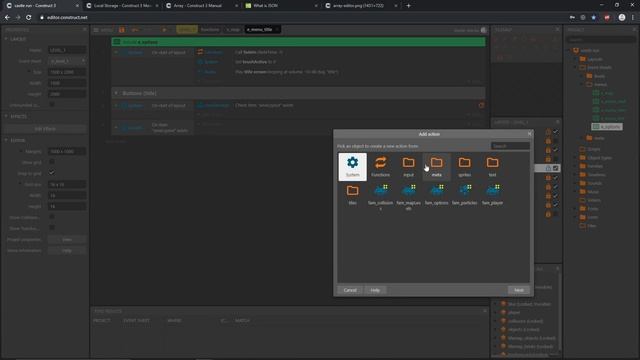Expand the Sounds folder in Project panel
Viewport: 640px width, 360px height.
point(576,183)
